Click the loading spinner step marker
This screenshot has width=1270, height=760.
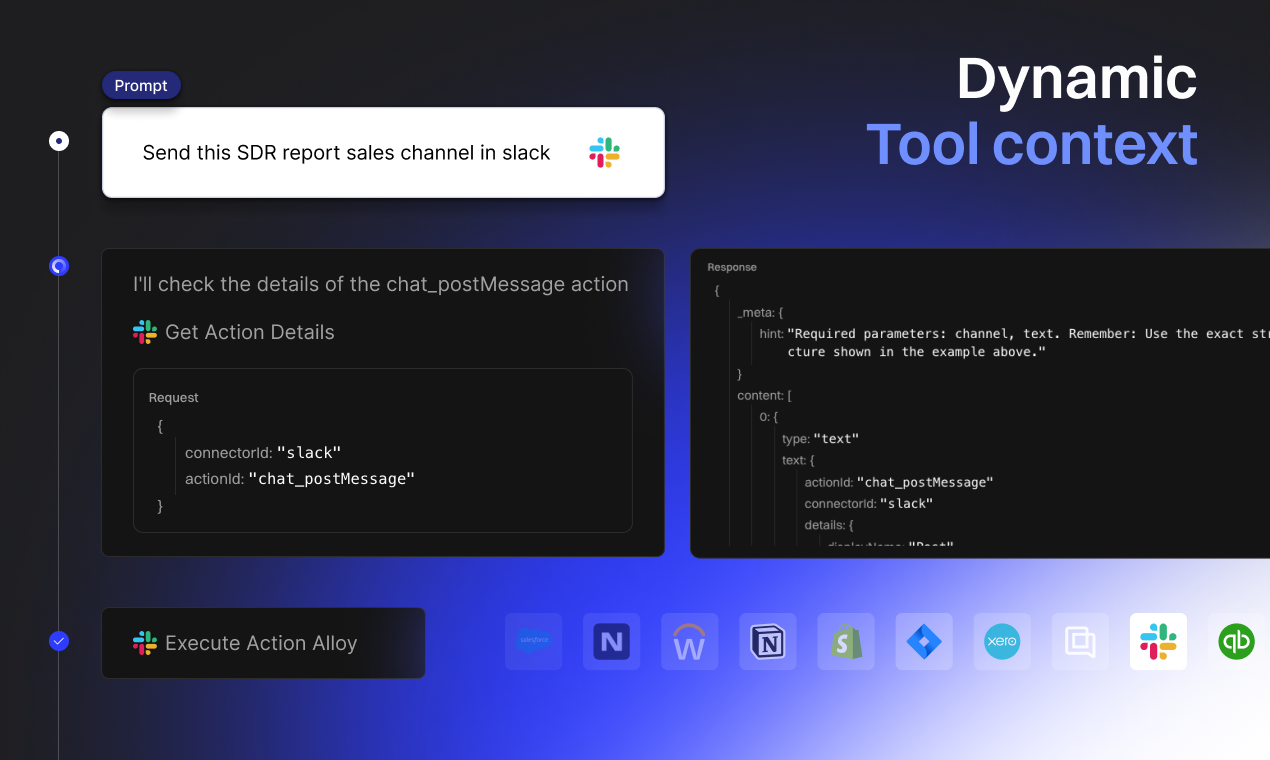(x=59, y=266)
